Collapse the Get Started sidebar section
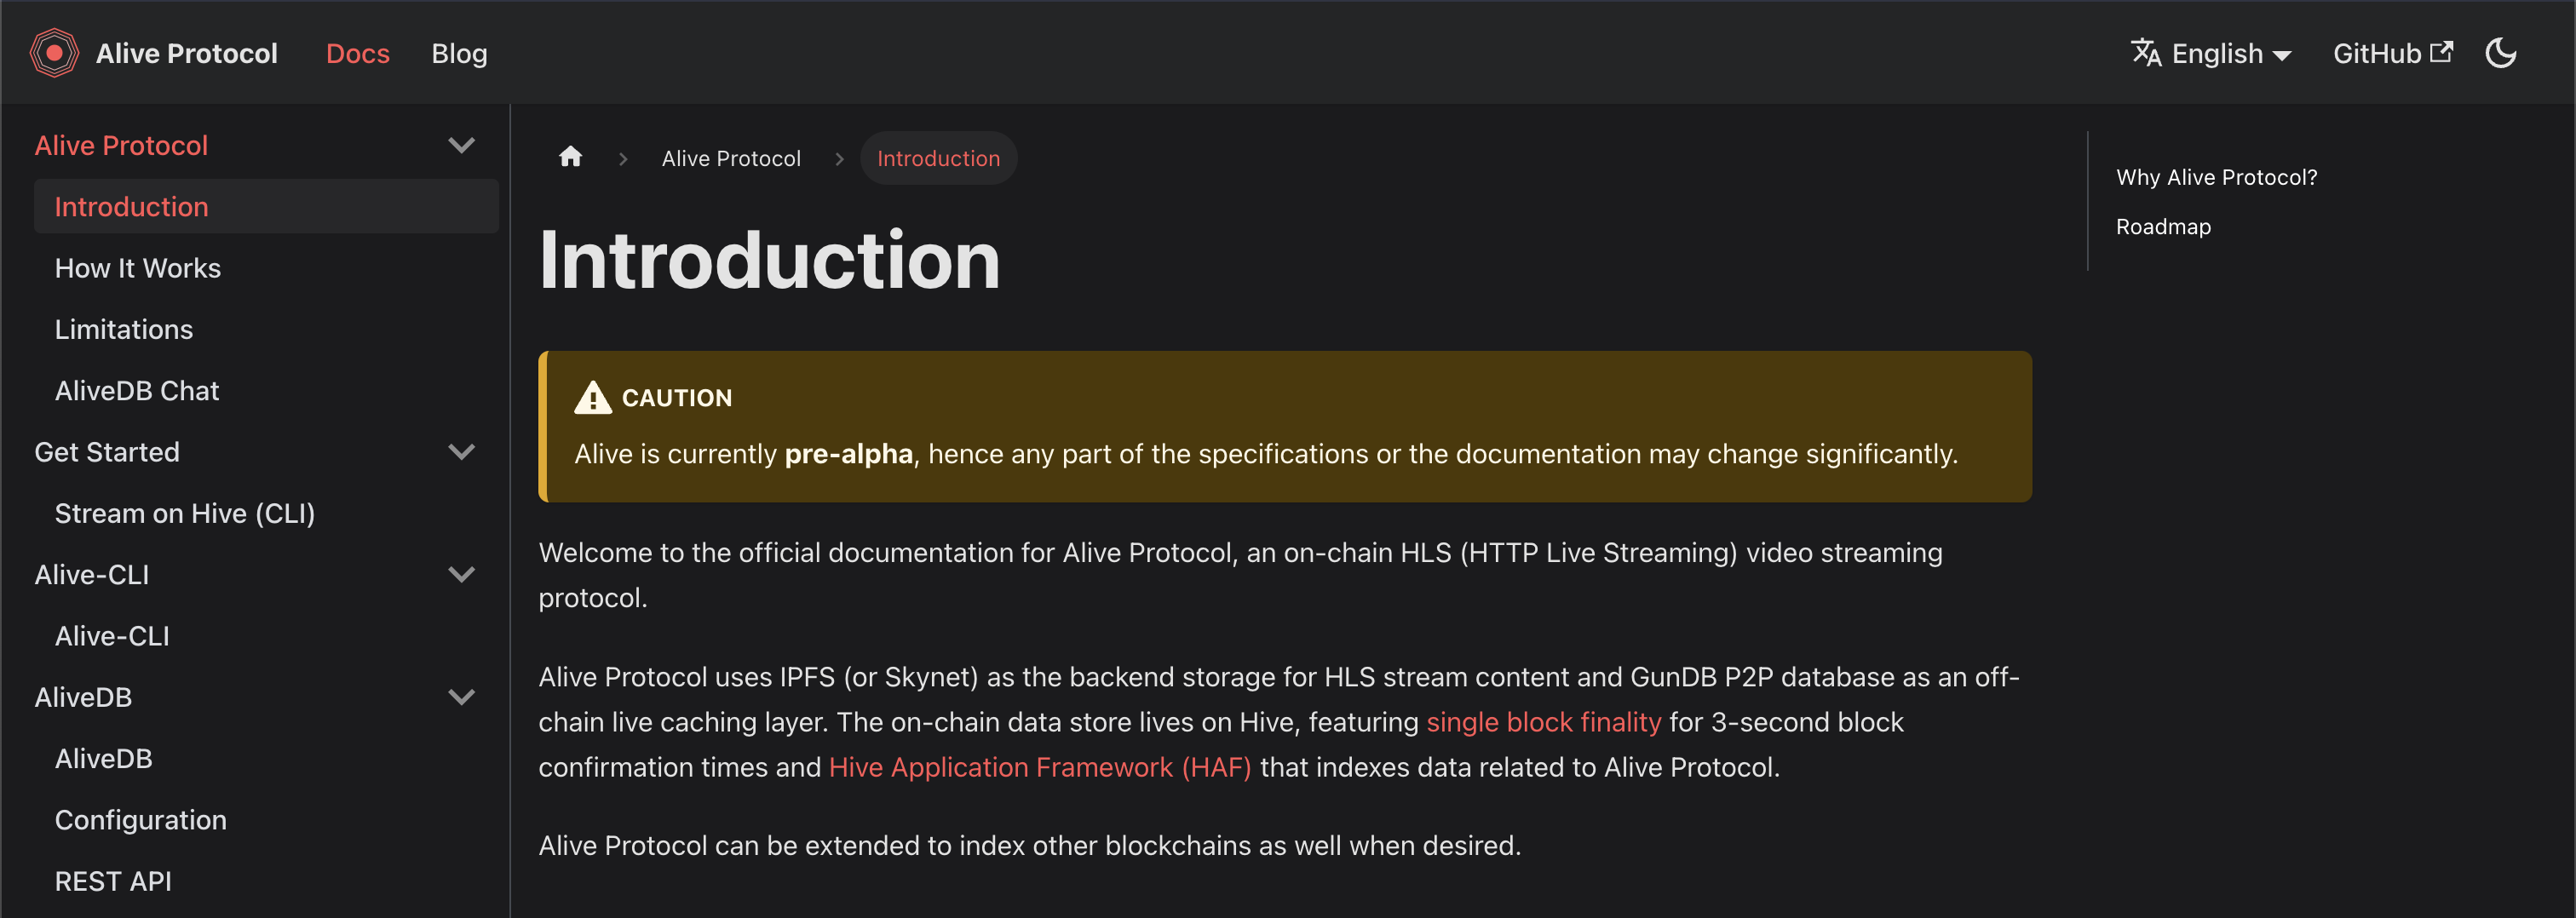Viewport: 2576px width, 918px height. click(x=461, y=452)
